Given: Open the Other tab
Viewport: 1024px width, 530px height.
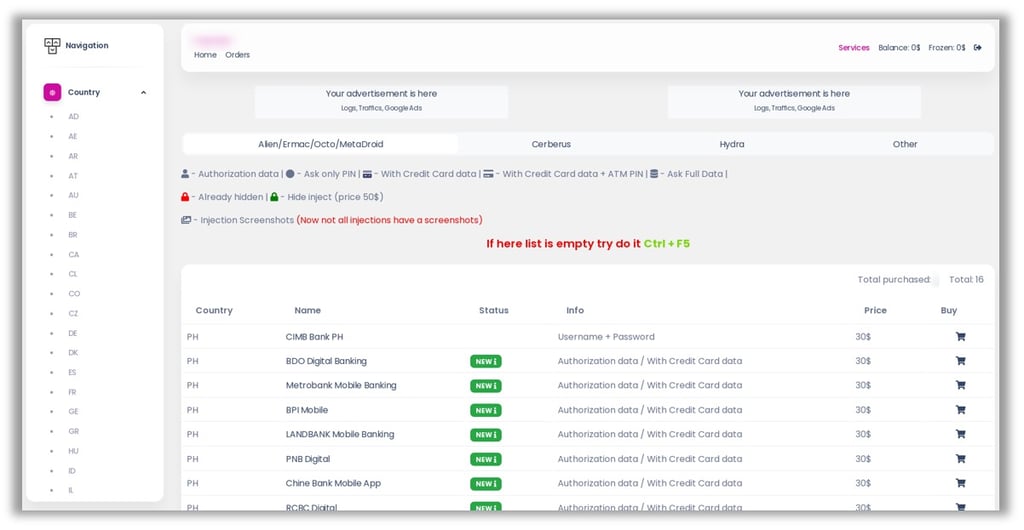Looking at the screenshot, I should (x=905, y=144).
